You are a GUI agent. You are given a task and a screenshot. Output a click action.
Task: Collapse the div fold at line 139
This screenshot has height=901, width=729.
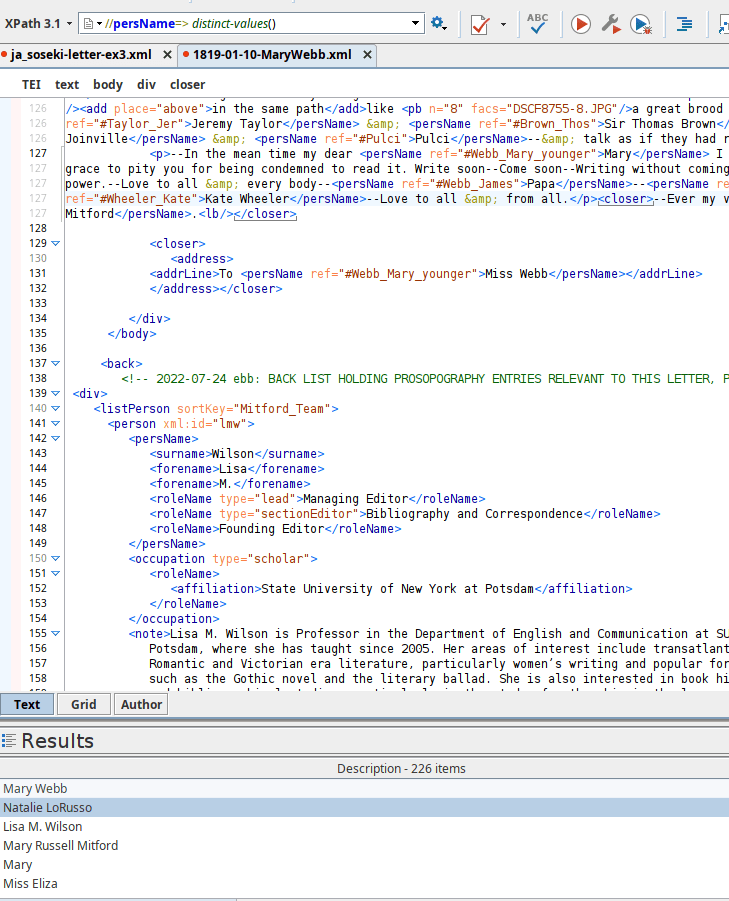(x=56, y=393)
